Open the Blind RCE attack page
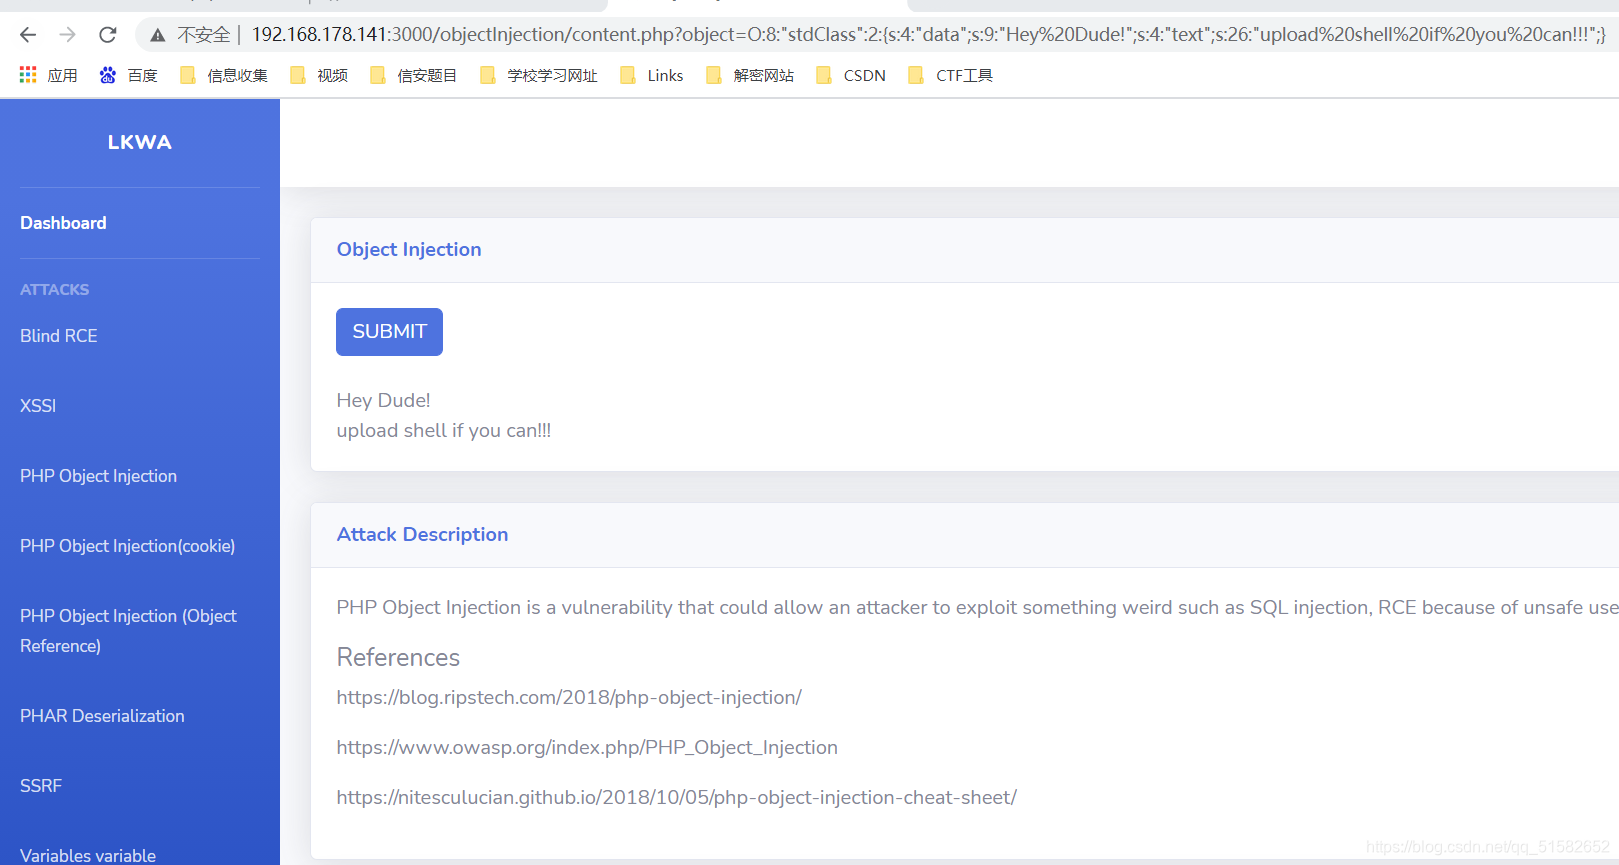The width and height of the screenshot is (1619, 865). 59,336
